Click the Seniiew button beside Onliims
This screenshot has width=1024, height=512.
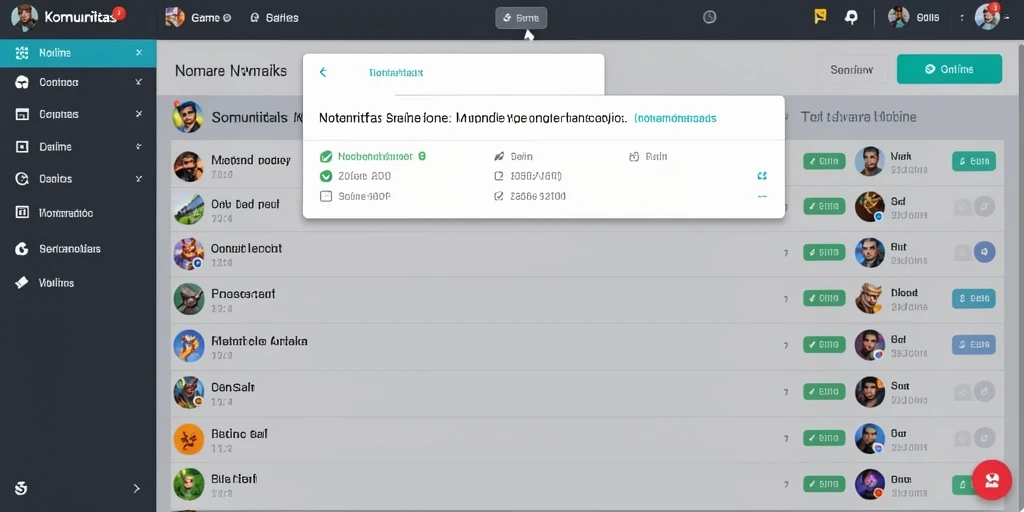852,69
